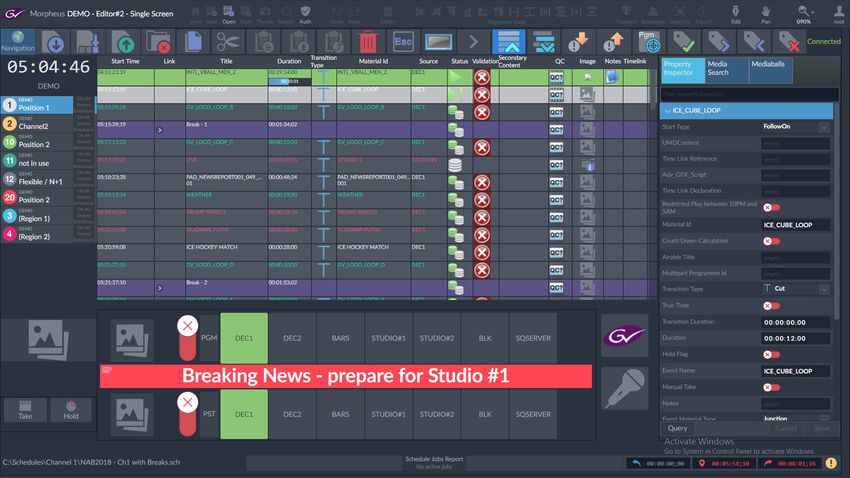This screenshot has width=850, height=478.
Task: Click the right chevron in toolbar
Action: tap(473, 42)
